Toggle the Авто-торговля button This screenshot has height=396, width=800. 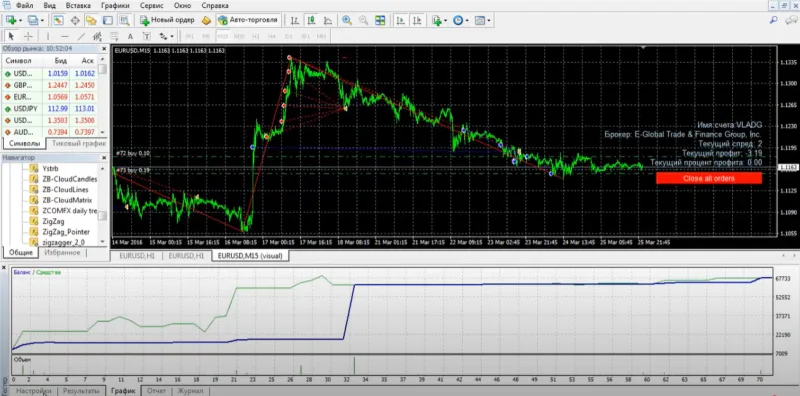[x=248, y=20]
